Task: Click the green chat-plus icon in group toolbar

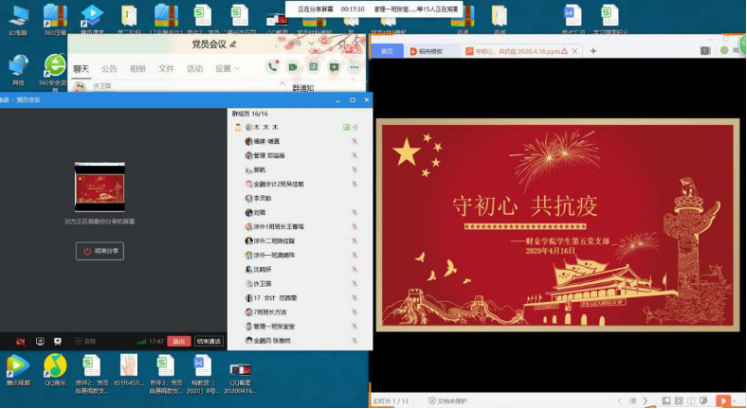Action: coord(334,68)
